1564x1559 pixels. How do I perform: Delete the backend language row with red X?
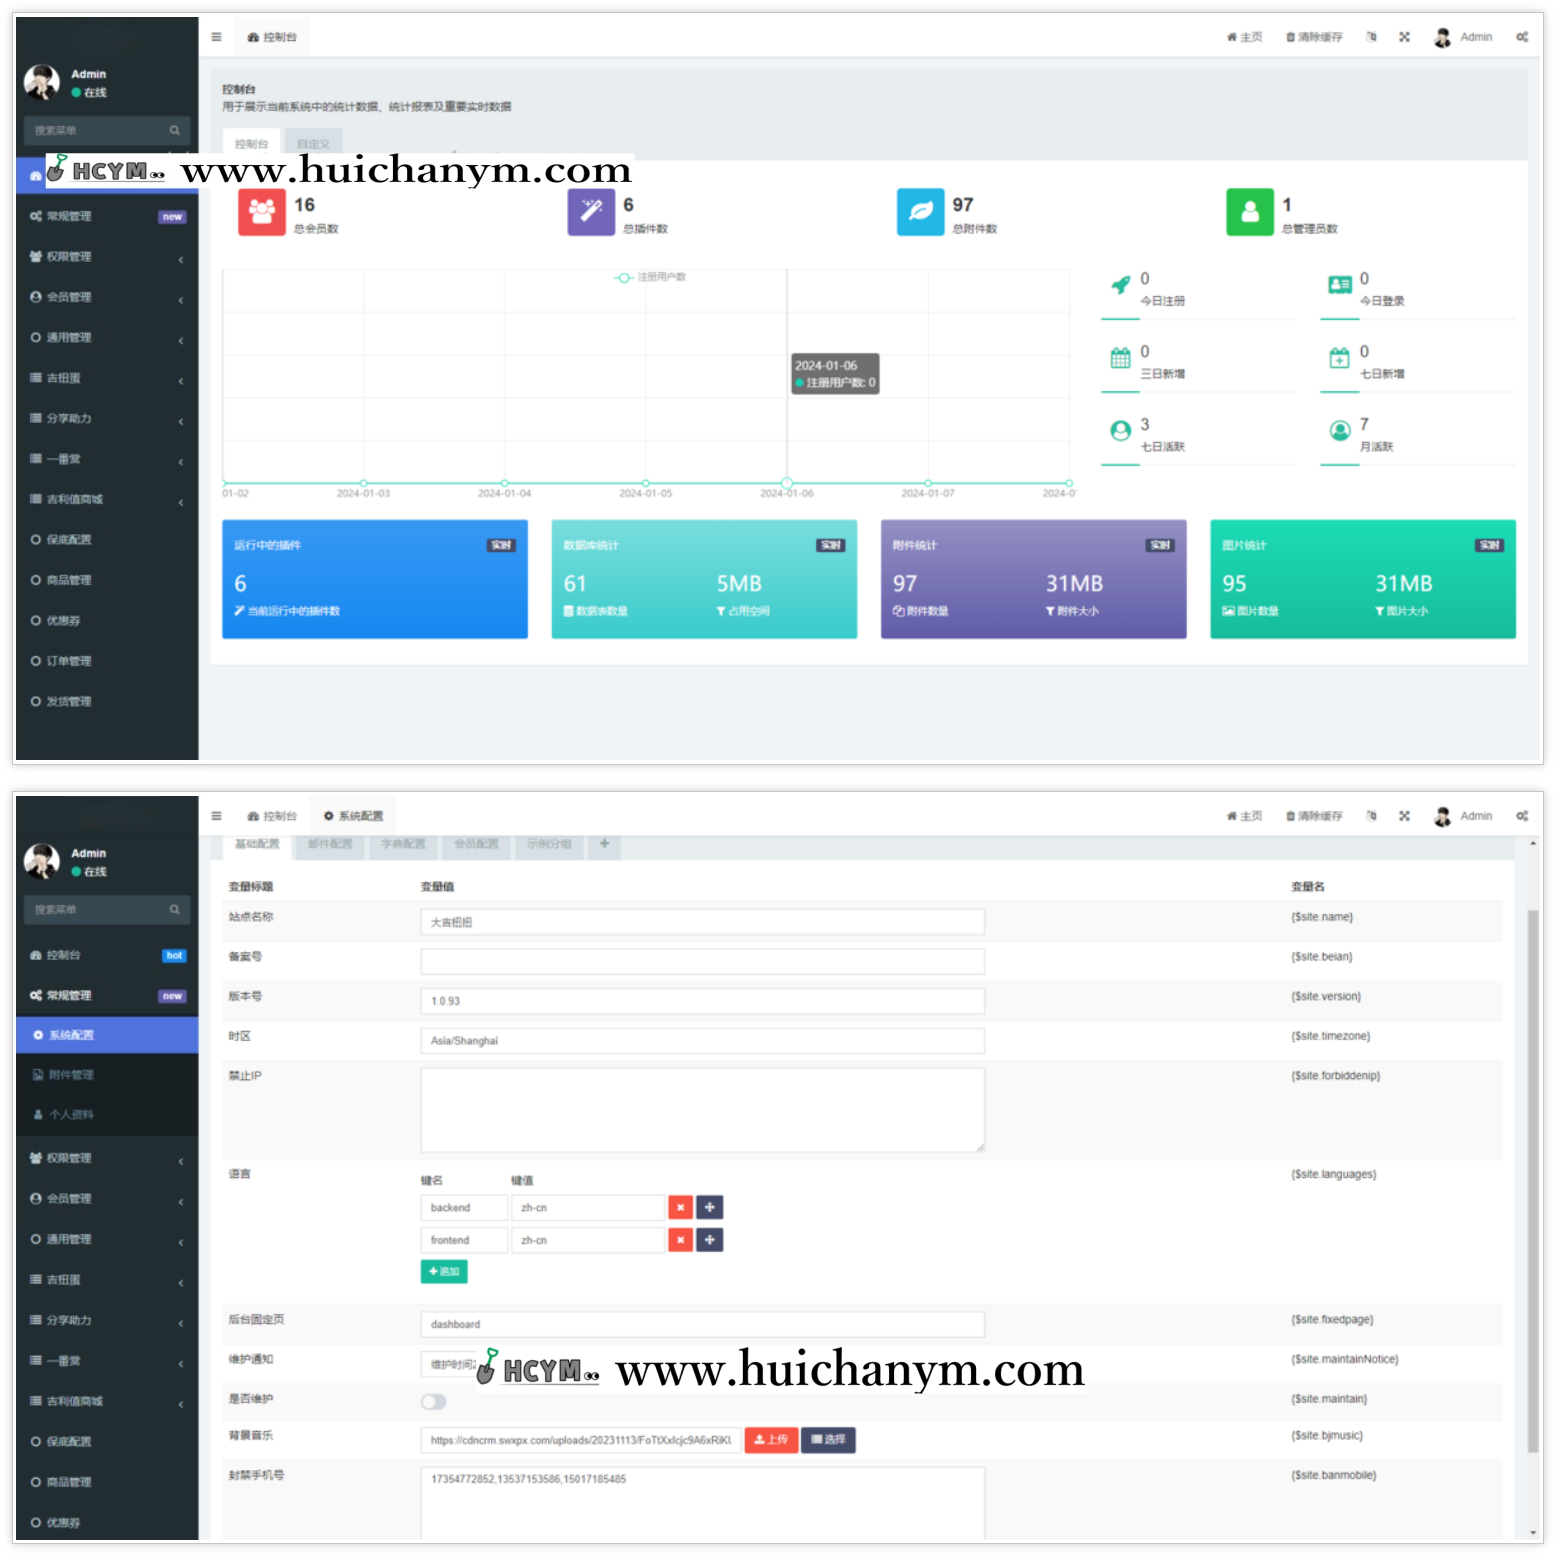(680, 1208)
